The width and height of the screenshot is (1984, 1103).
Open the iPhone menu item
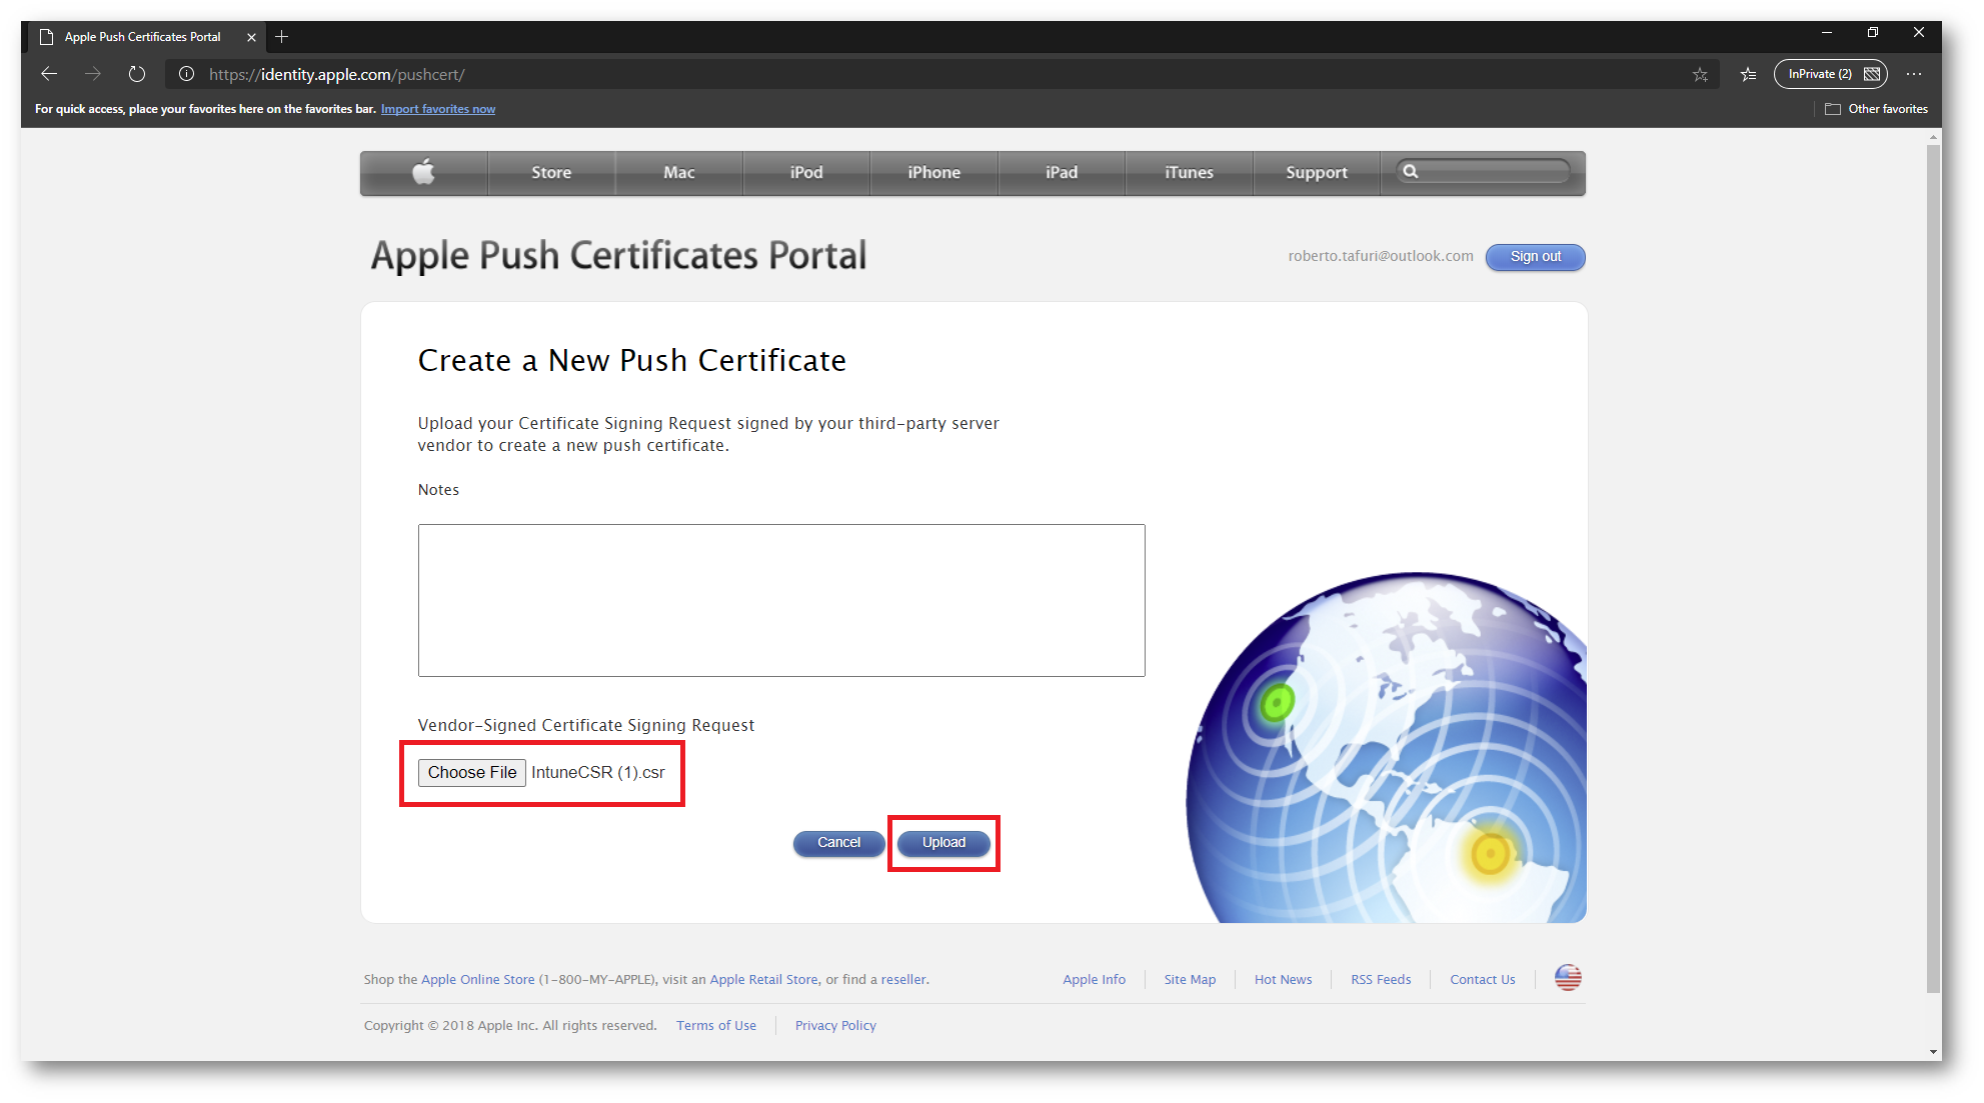coord(934,172)
